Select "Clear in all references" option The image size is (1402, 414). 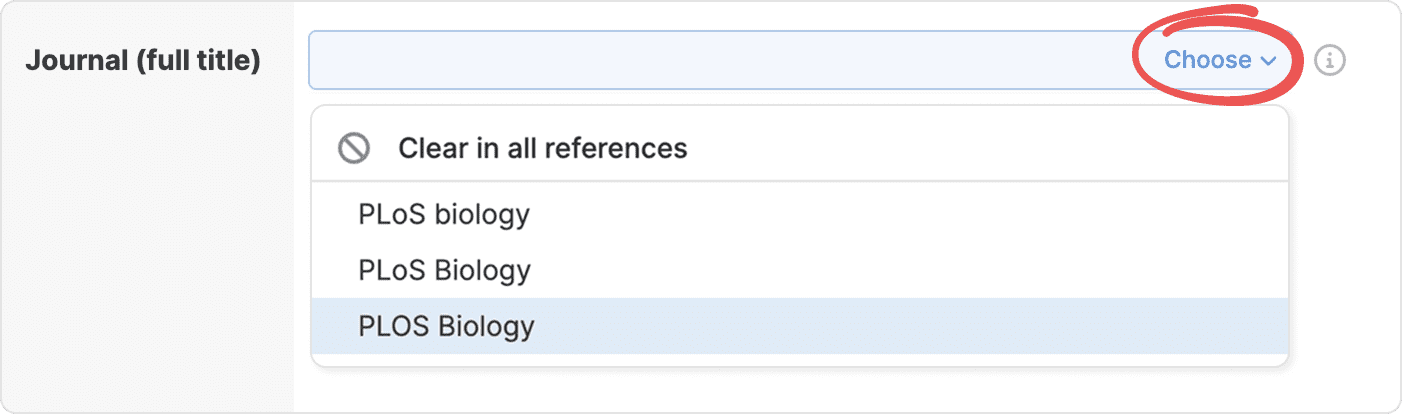tap(542, 149)
